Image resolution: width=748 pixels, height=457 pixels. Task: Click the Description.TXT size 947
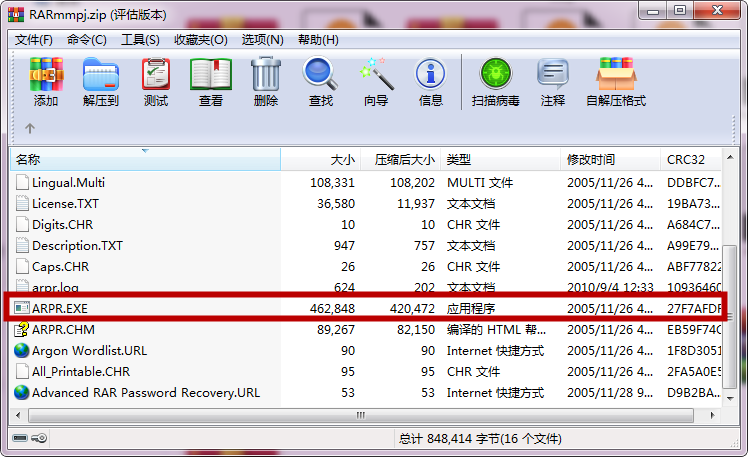coord(344,245)
